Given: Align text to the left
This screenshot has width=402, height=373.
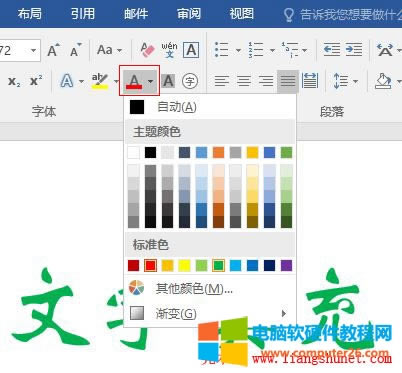Looking at the screenshot, I should (222, 81).
